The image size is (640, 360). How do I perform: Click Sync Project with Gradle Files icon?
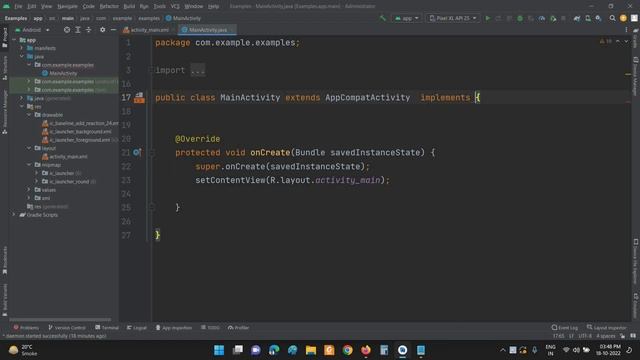click(577, 18)
